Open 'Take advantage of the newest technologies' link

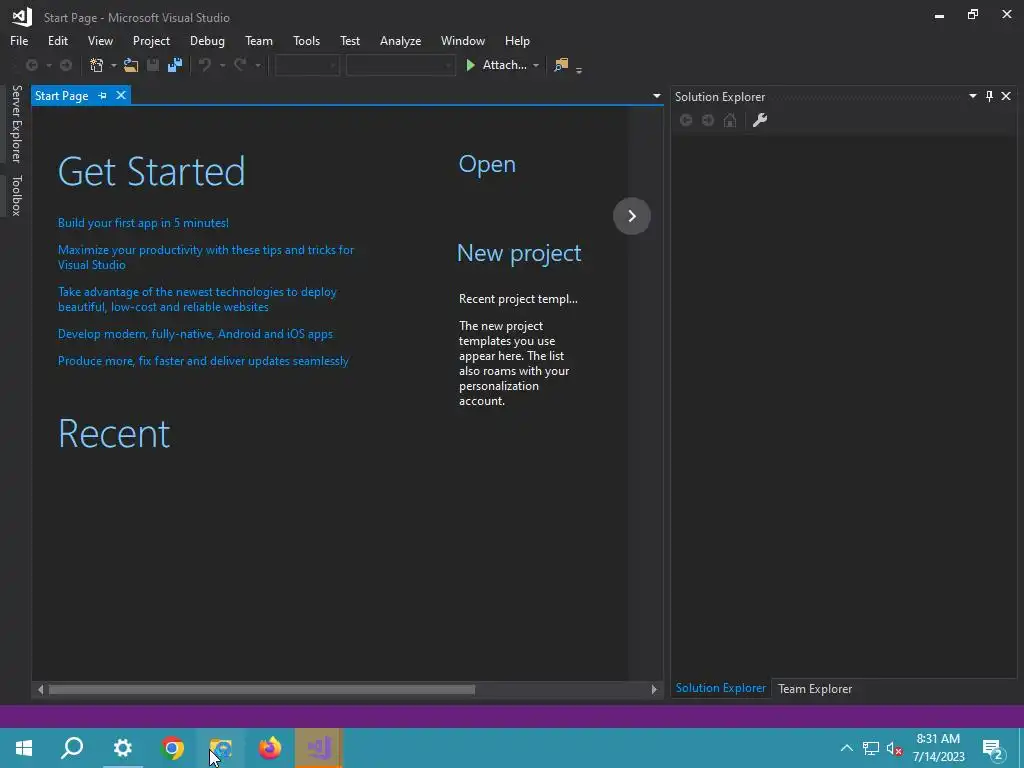coord(197,299)
